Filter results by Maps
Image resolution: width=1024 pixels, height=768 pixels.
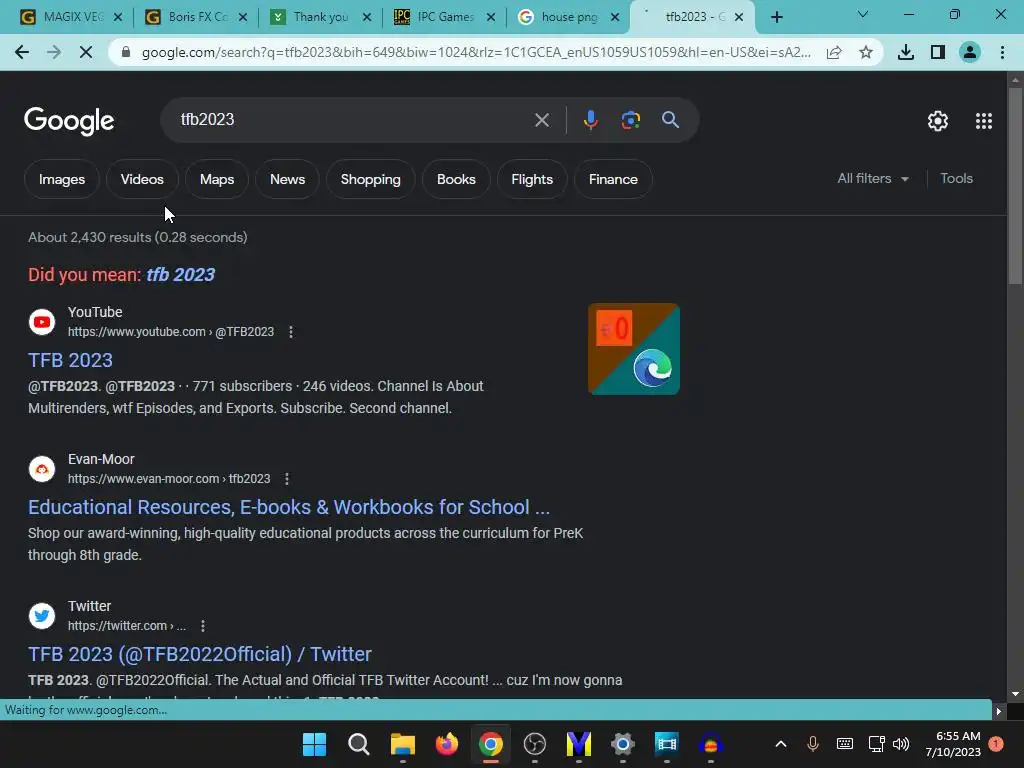[217, 179]
